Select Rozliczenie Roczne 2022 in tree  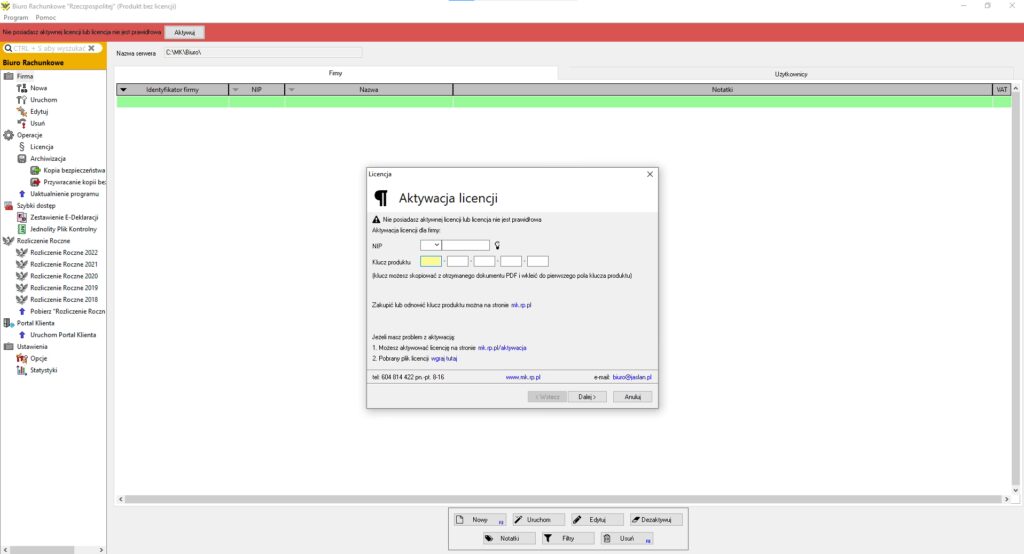(63, 252)
